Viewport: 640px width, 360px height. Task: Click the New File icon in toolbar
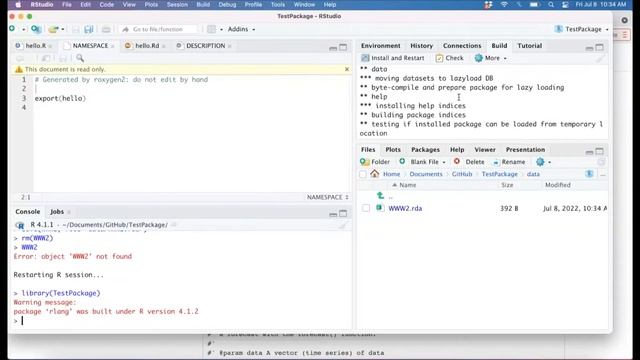pyautogui.click(x=12, y=29)
